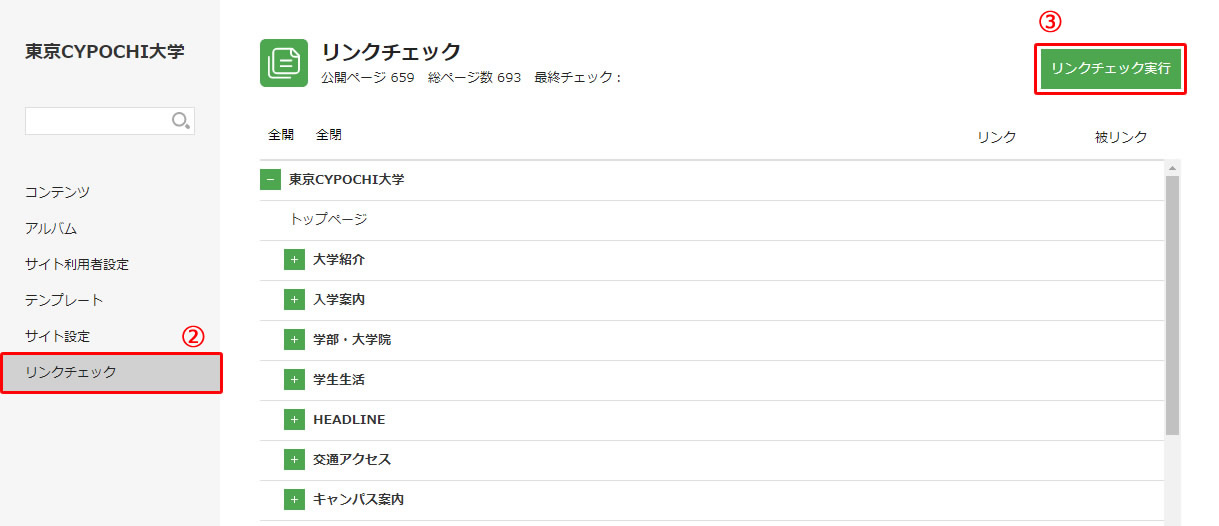Click 全開 to expand all

pyautogui.click(x=281, y=135)
